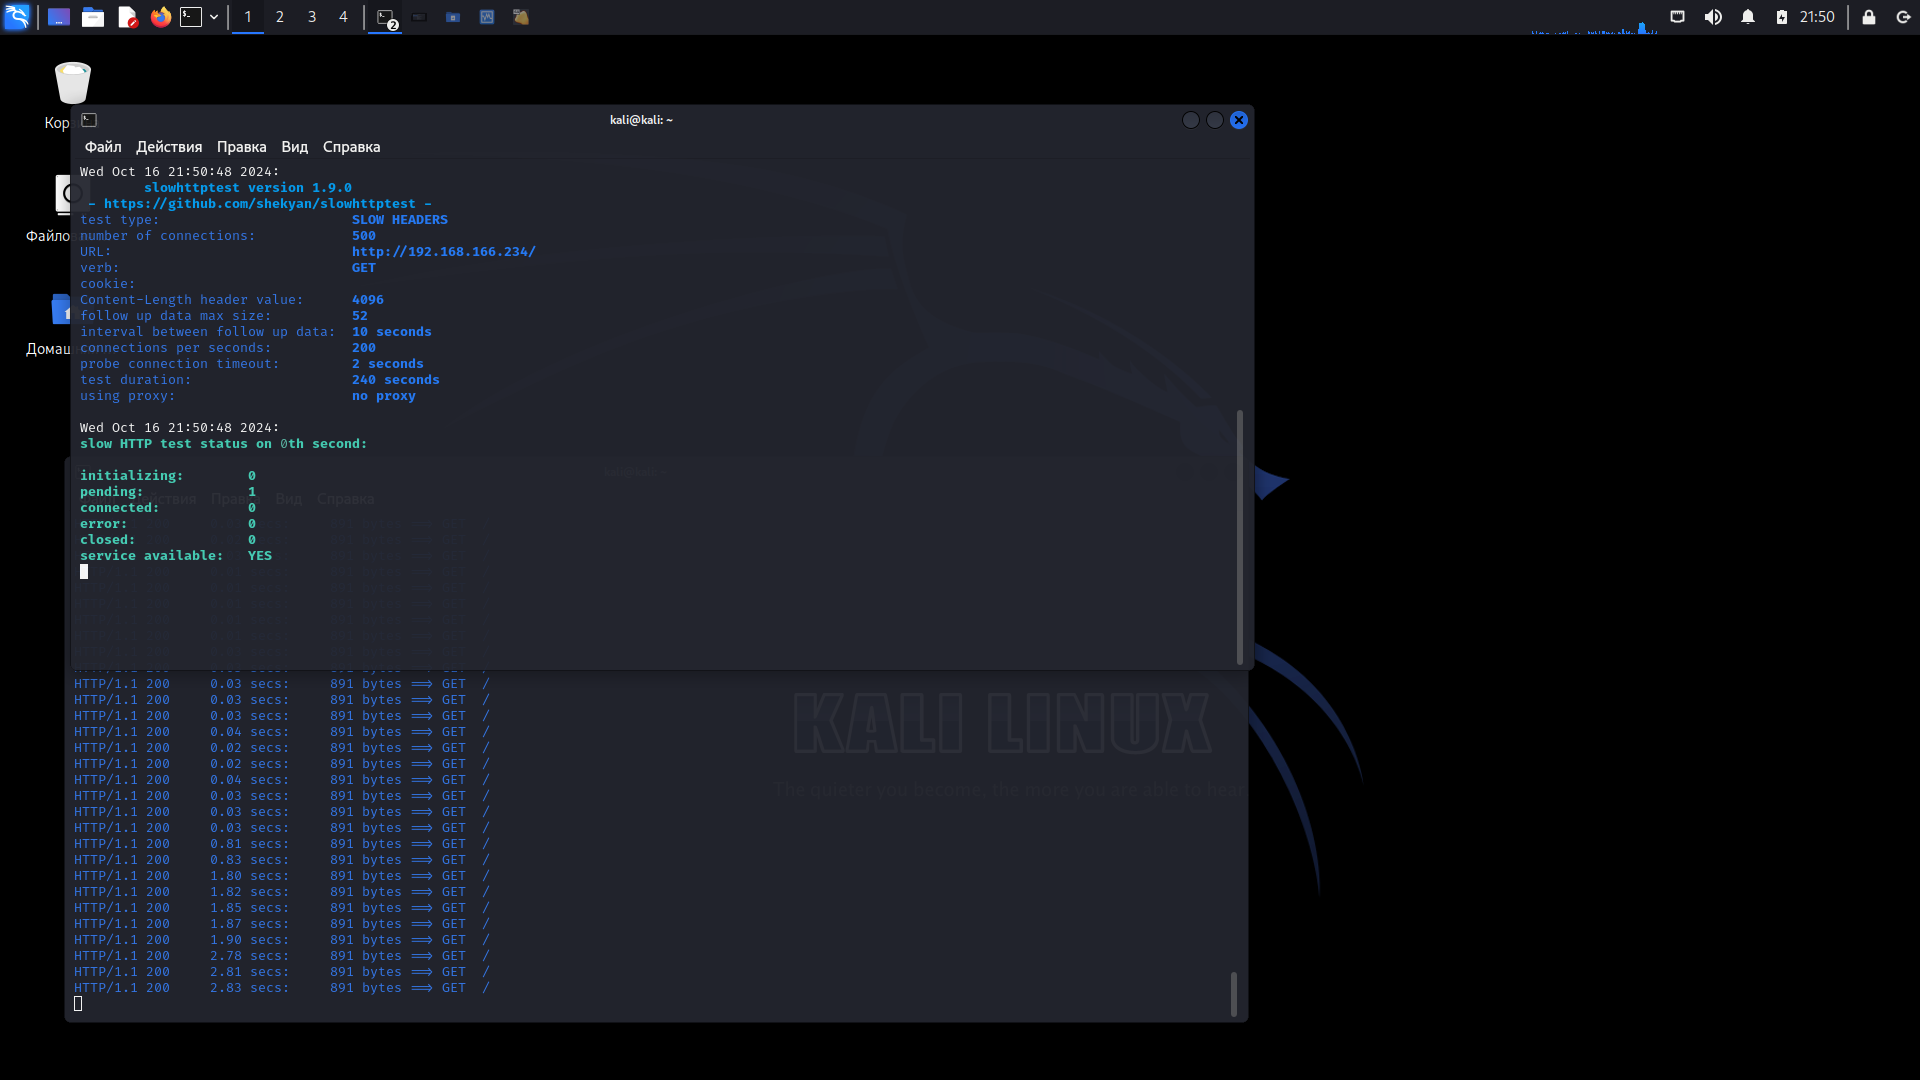Viewport: 1920px width, 1080px height.
Task: Click workspace switcher button number 4
Action: pyautogui.click(x=342, y=17)
